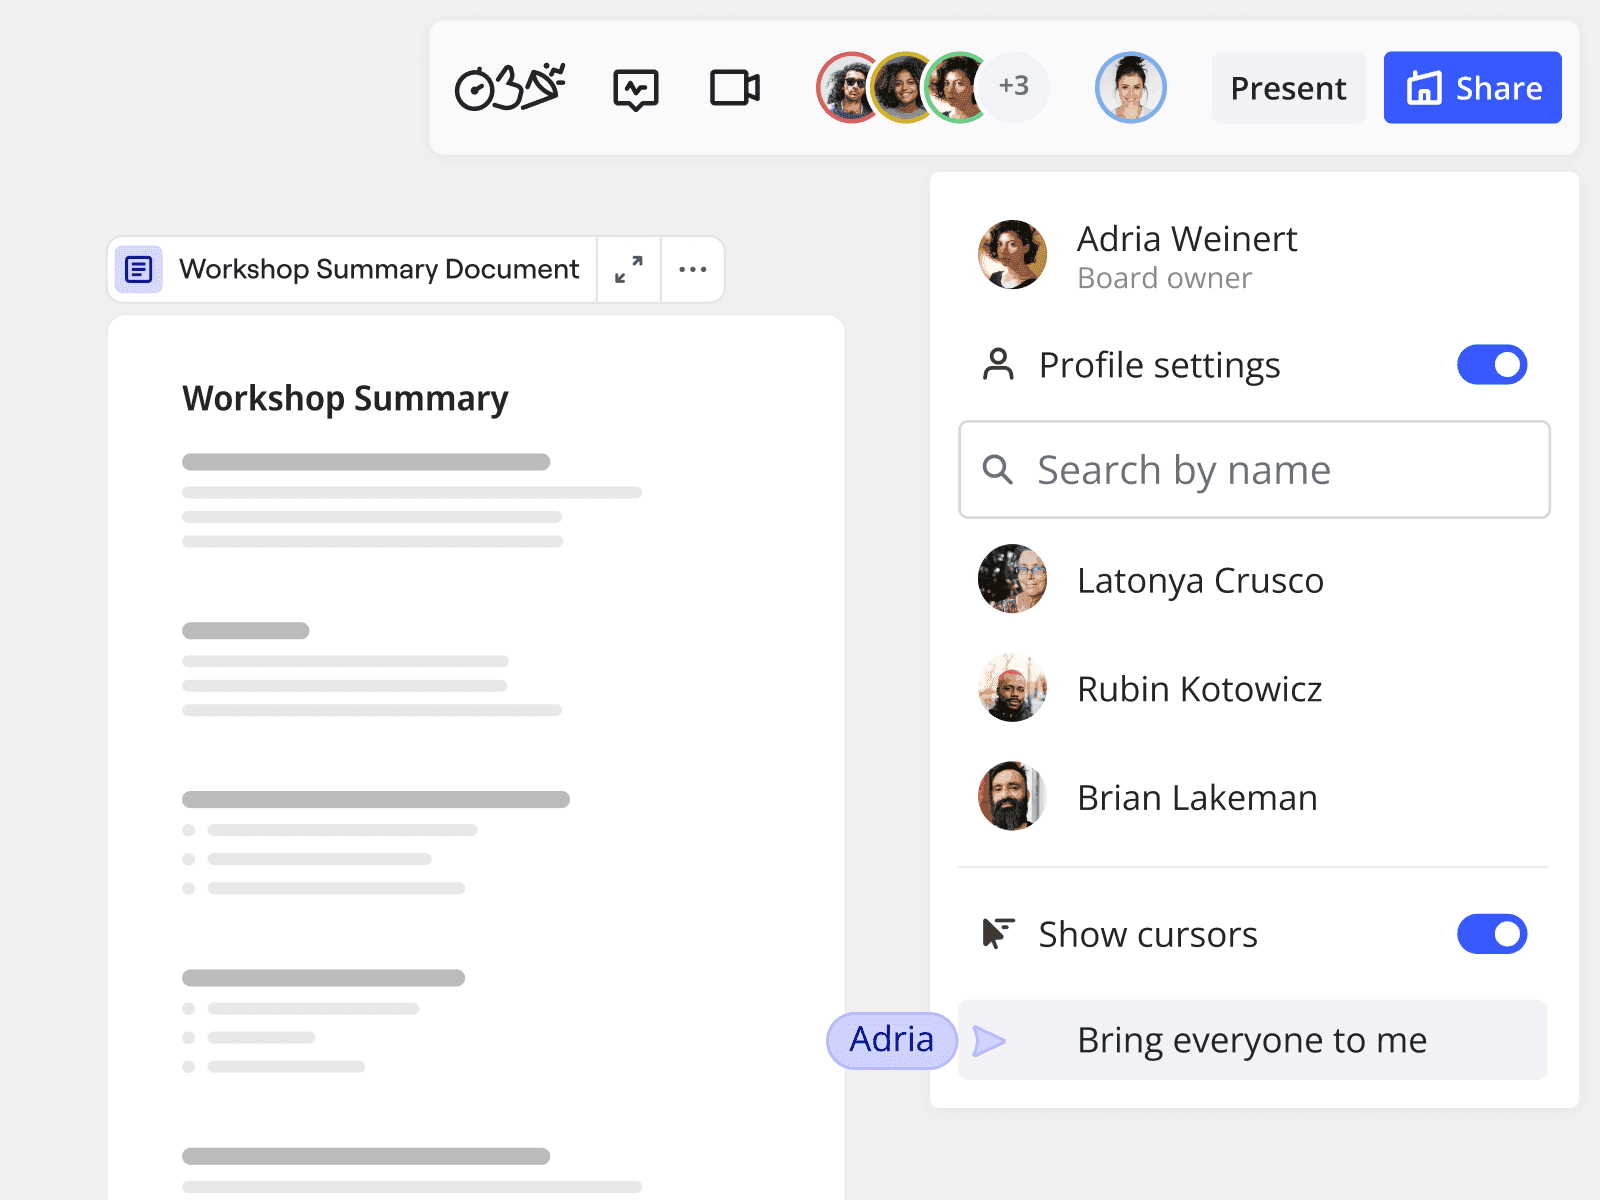Click the Profile settings person icon

[998, 365]
